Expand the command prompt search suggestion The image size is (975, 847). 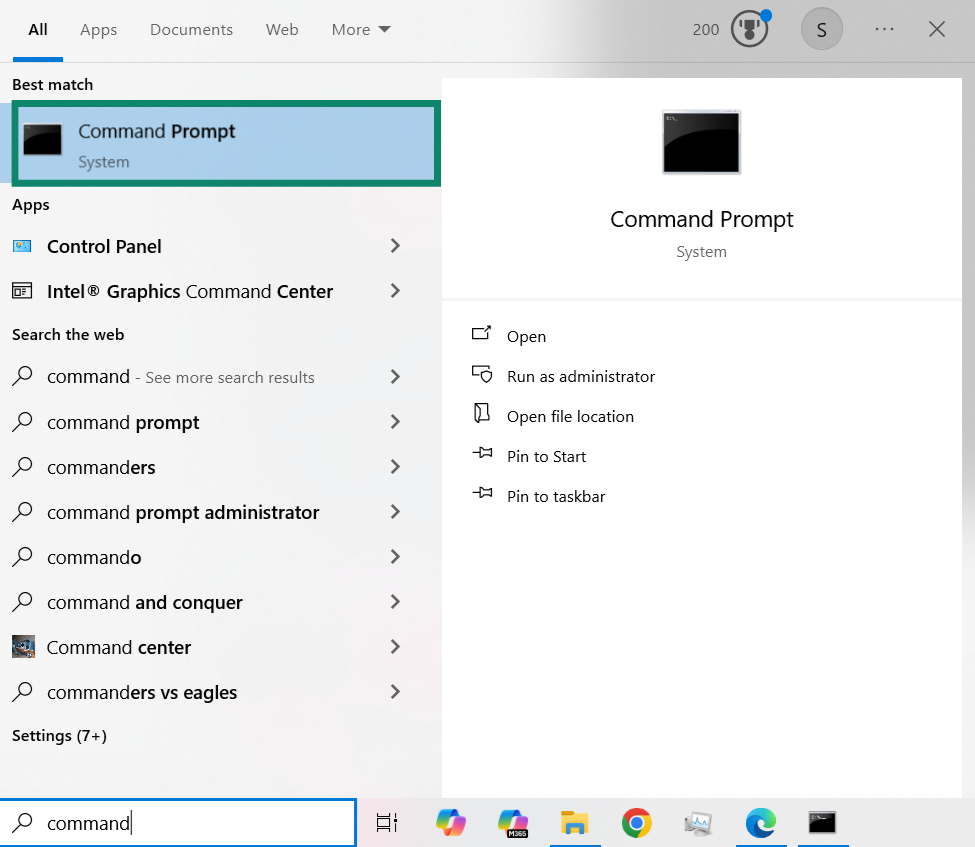[x=395, y=422]
